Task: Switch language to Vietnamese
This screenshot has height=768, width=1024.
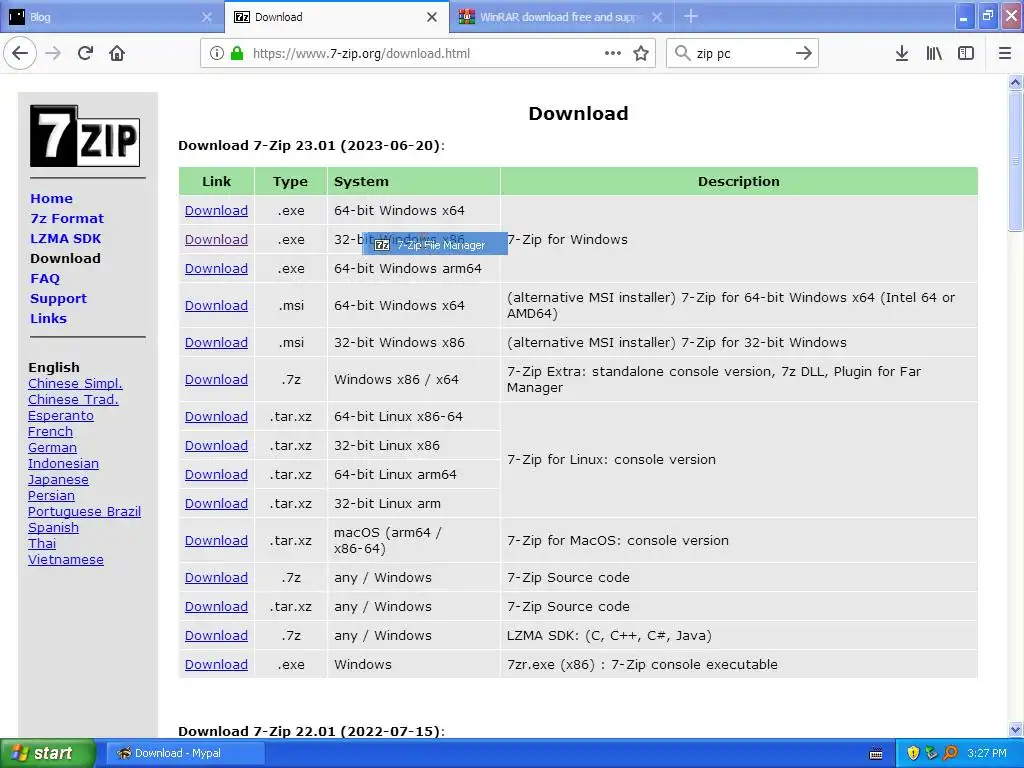Action: click(65, 560)
